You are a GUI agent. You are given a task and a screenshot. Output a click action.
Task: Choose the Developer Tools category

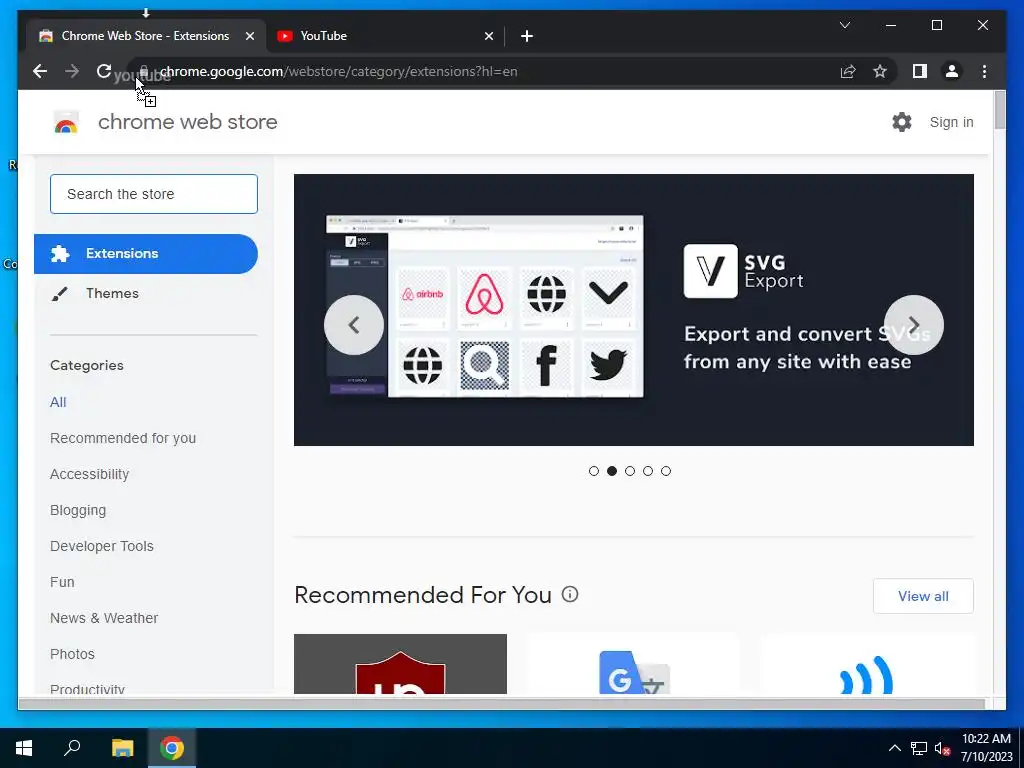coord(102,546)
